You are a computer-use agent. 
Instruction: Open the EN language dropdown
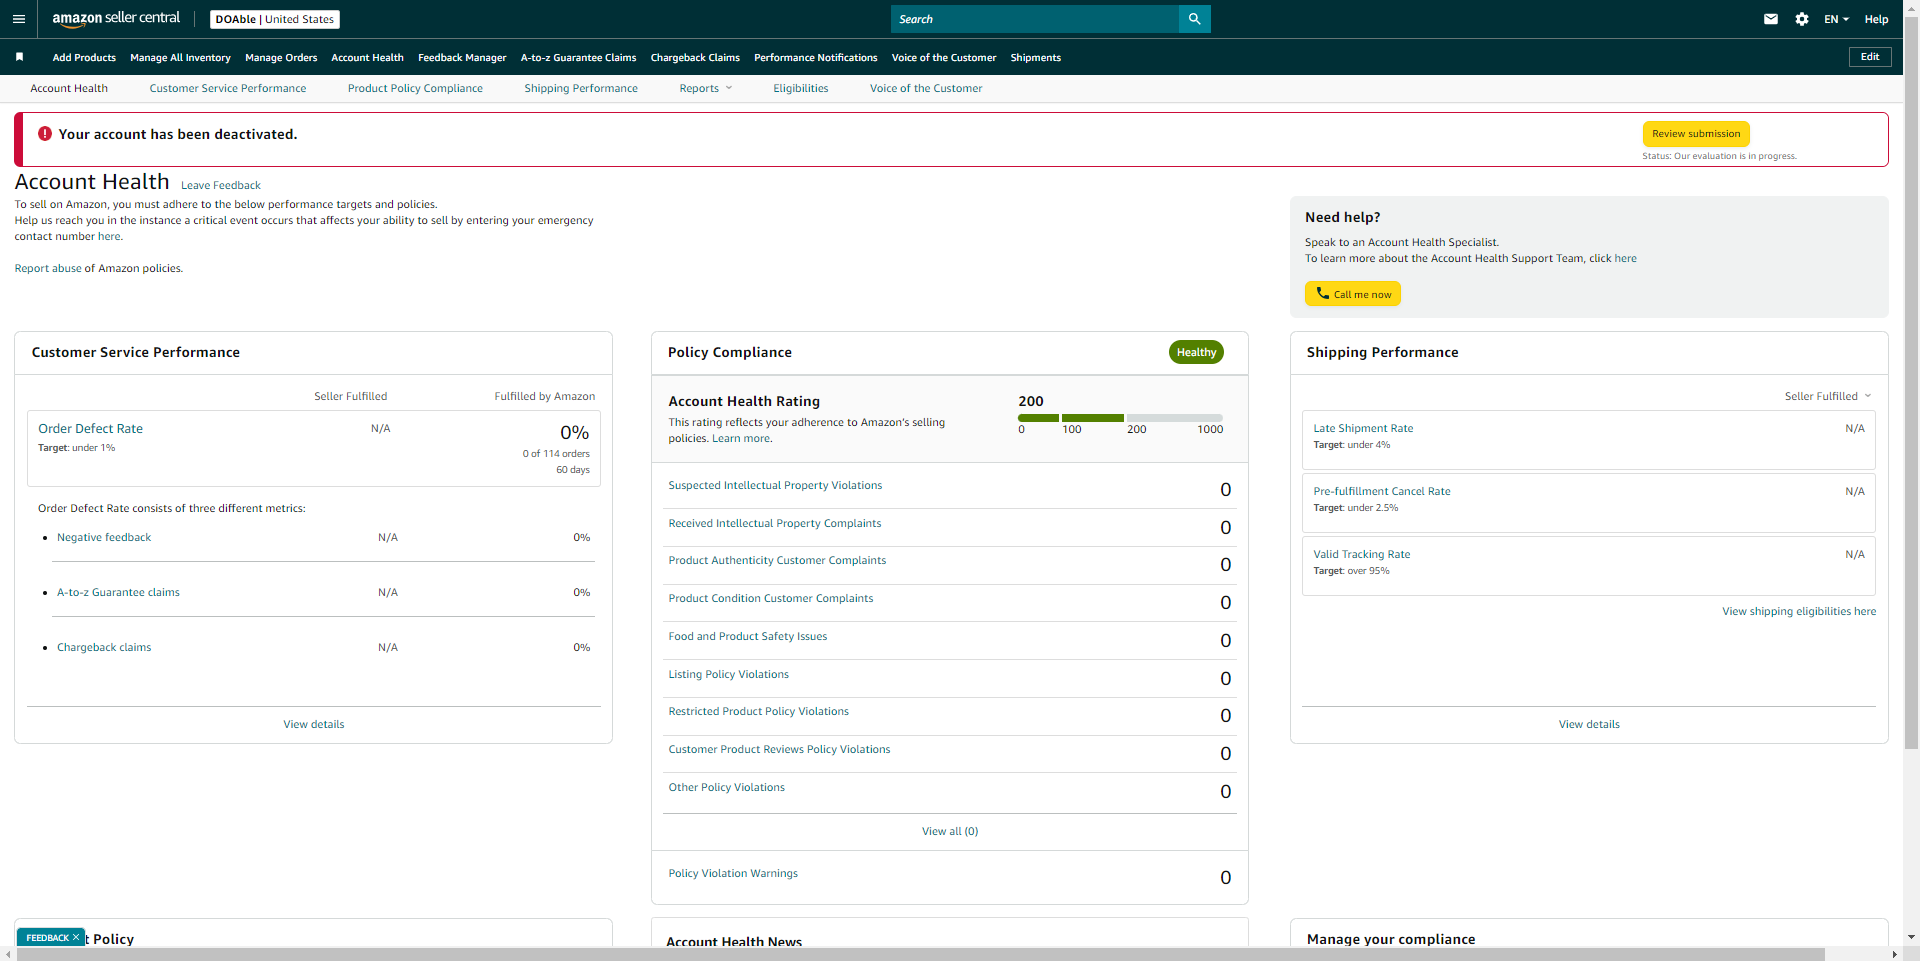[x=1836, y=19]
